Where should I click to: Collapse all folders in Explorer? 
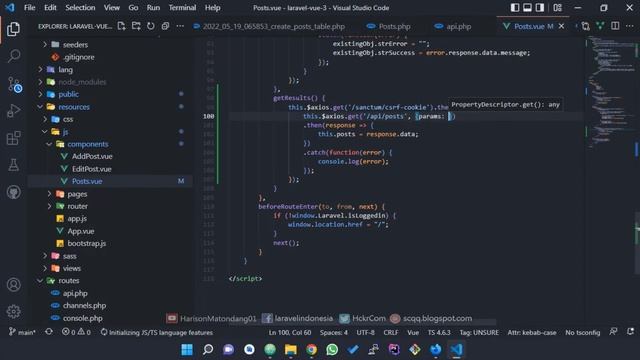(x=165, y=26)
